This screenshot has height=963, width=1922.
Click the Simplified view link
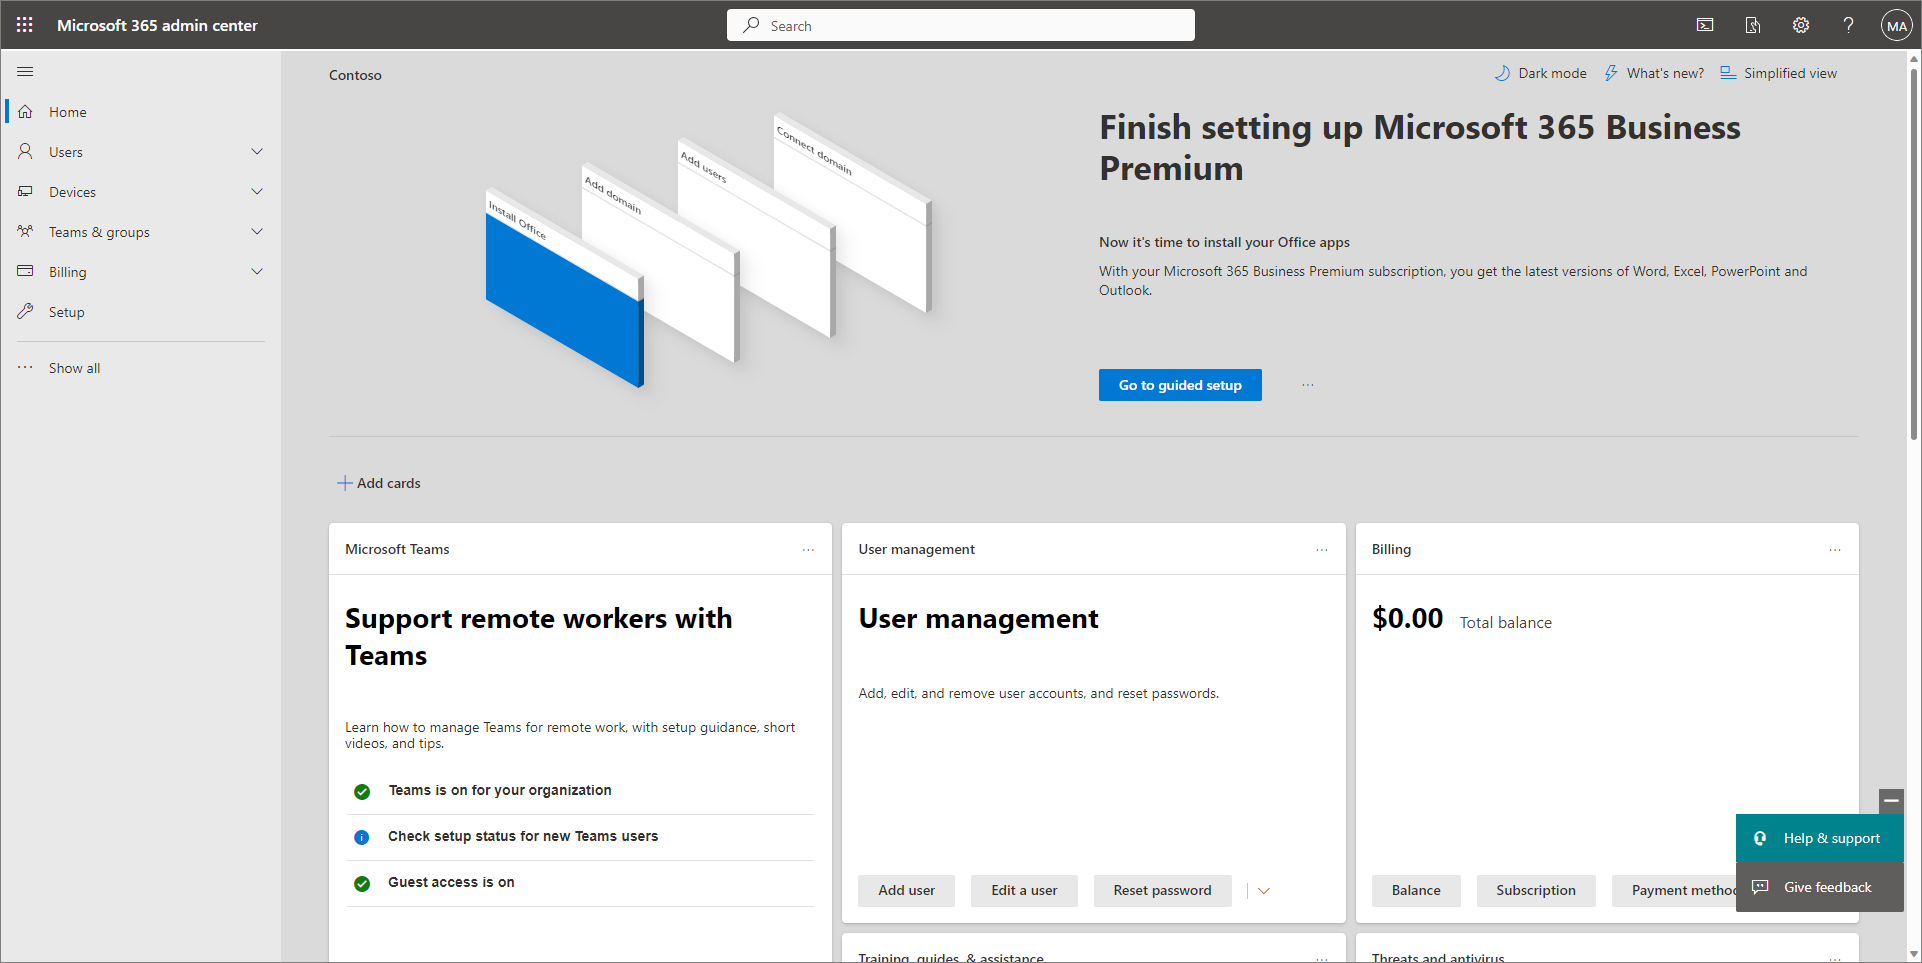click(x=1790, y=73)
